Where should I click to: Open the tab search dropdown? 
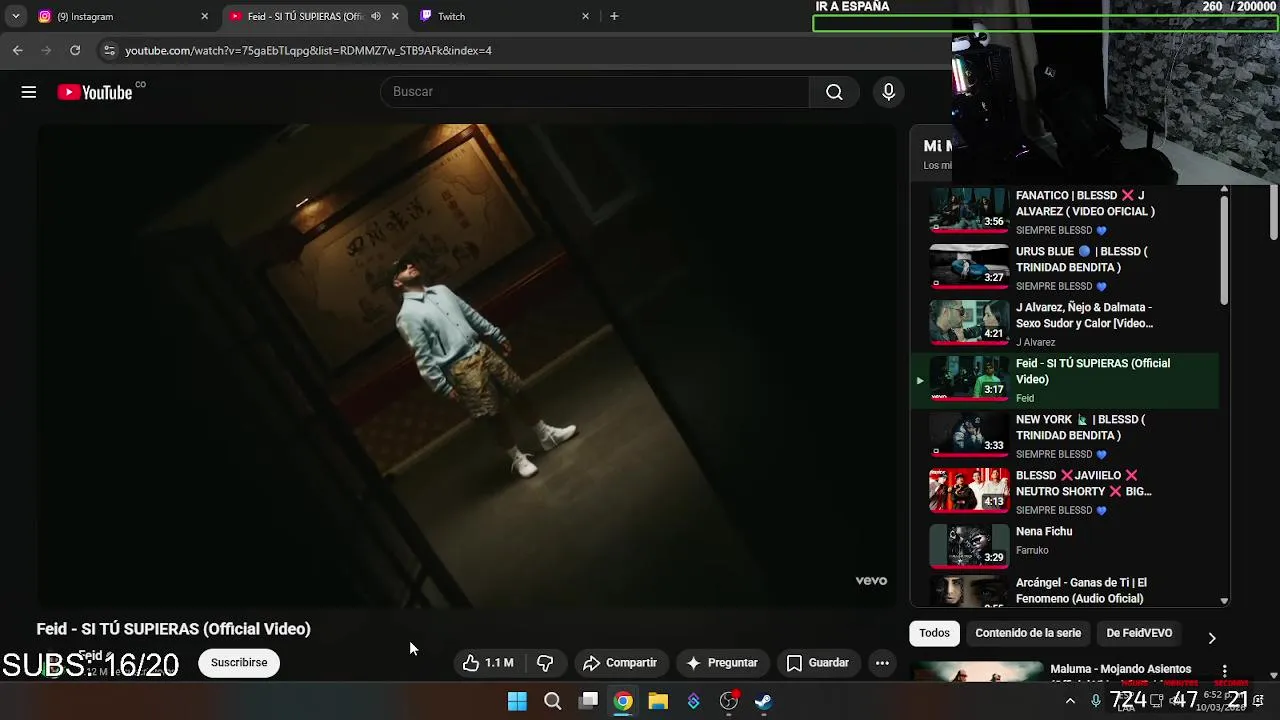tap(16, 16)
